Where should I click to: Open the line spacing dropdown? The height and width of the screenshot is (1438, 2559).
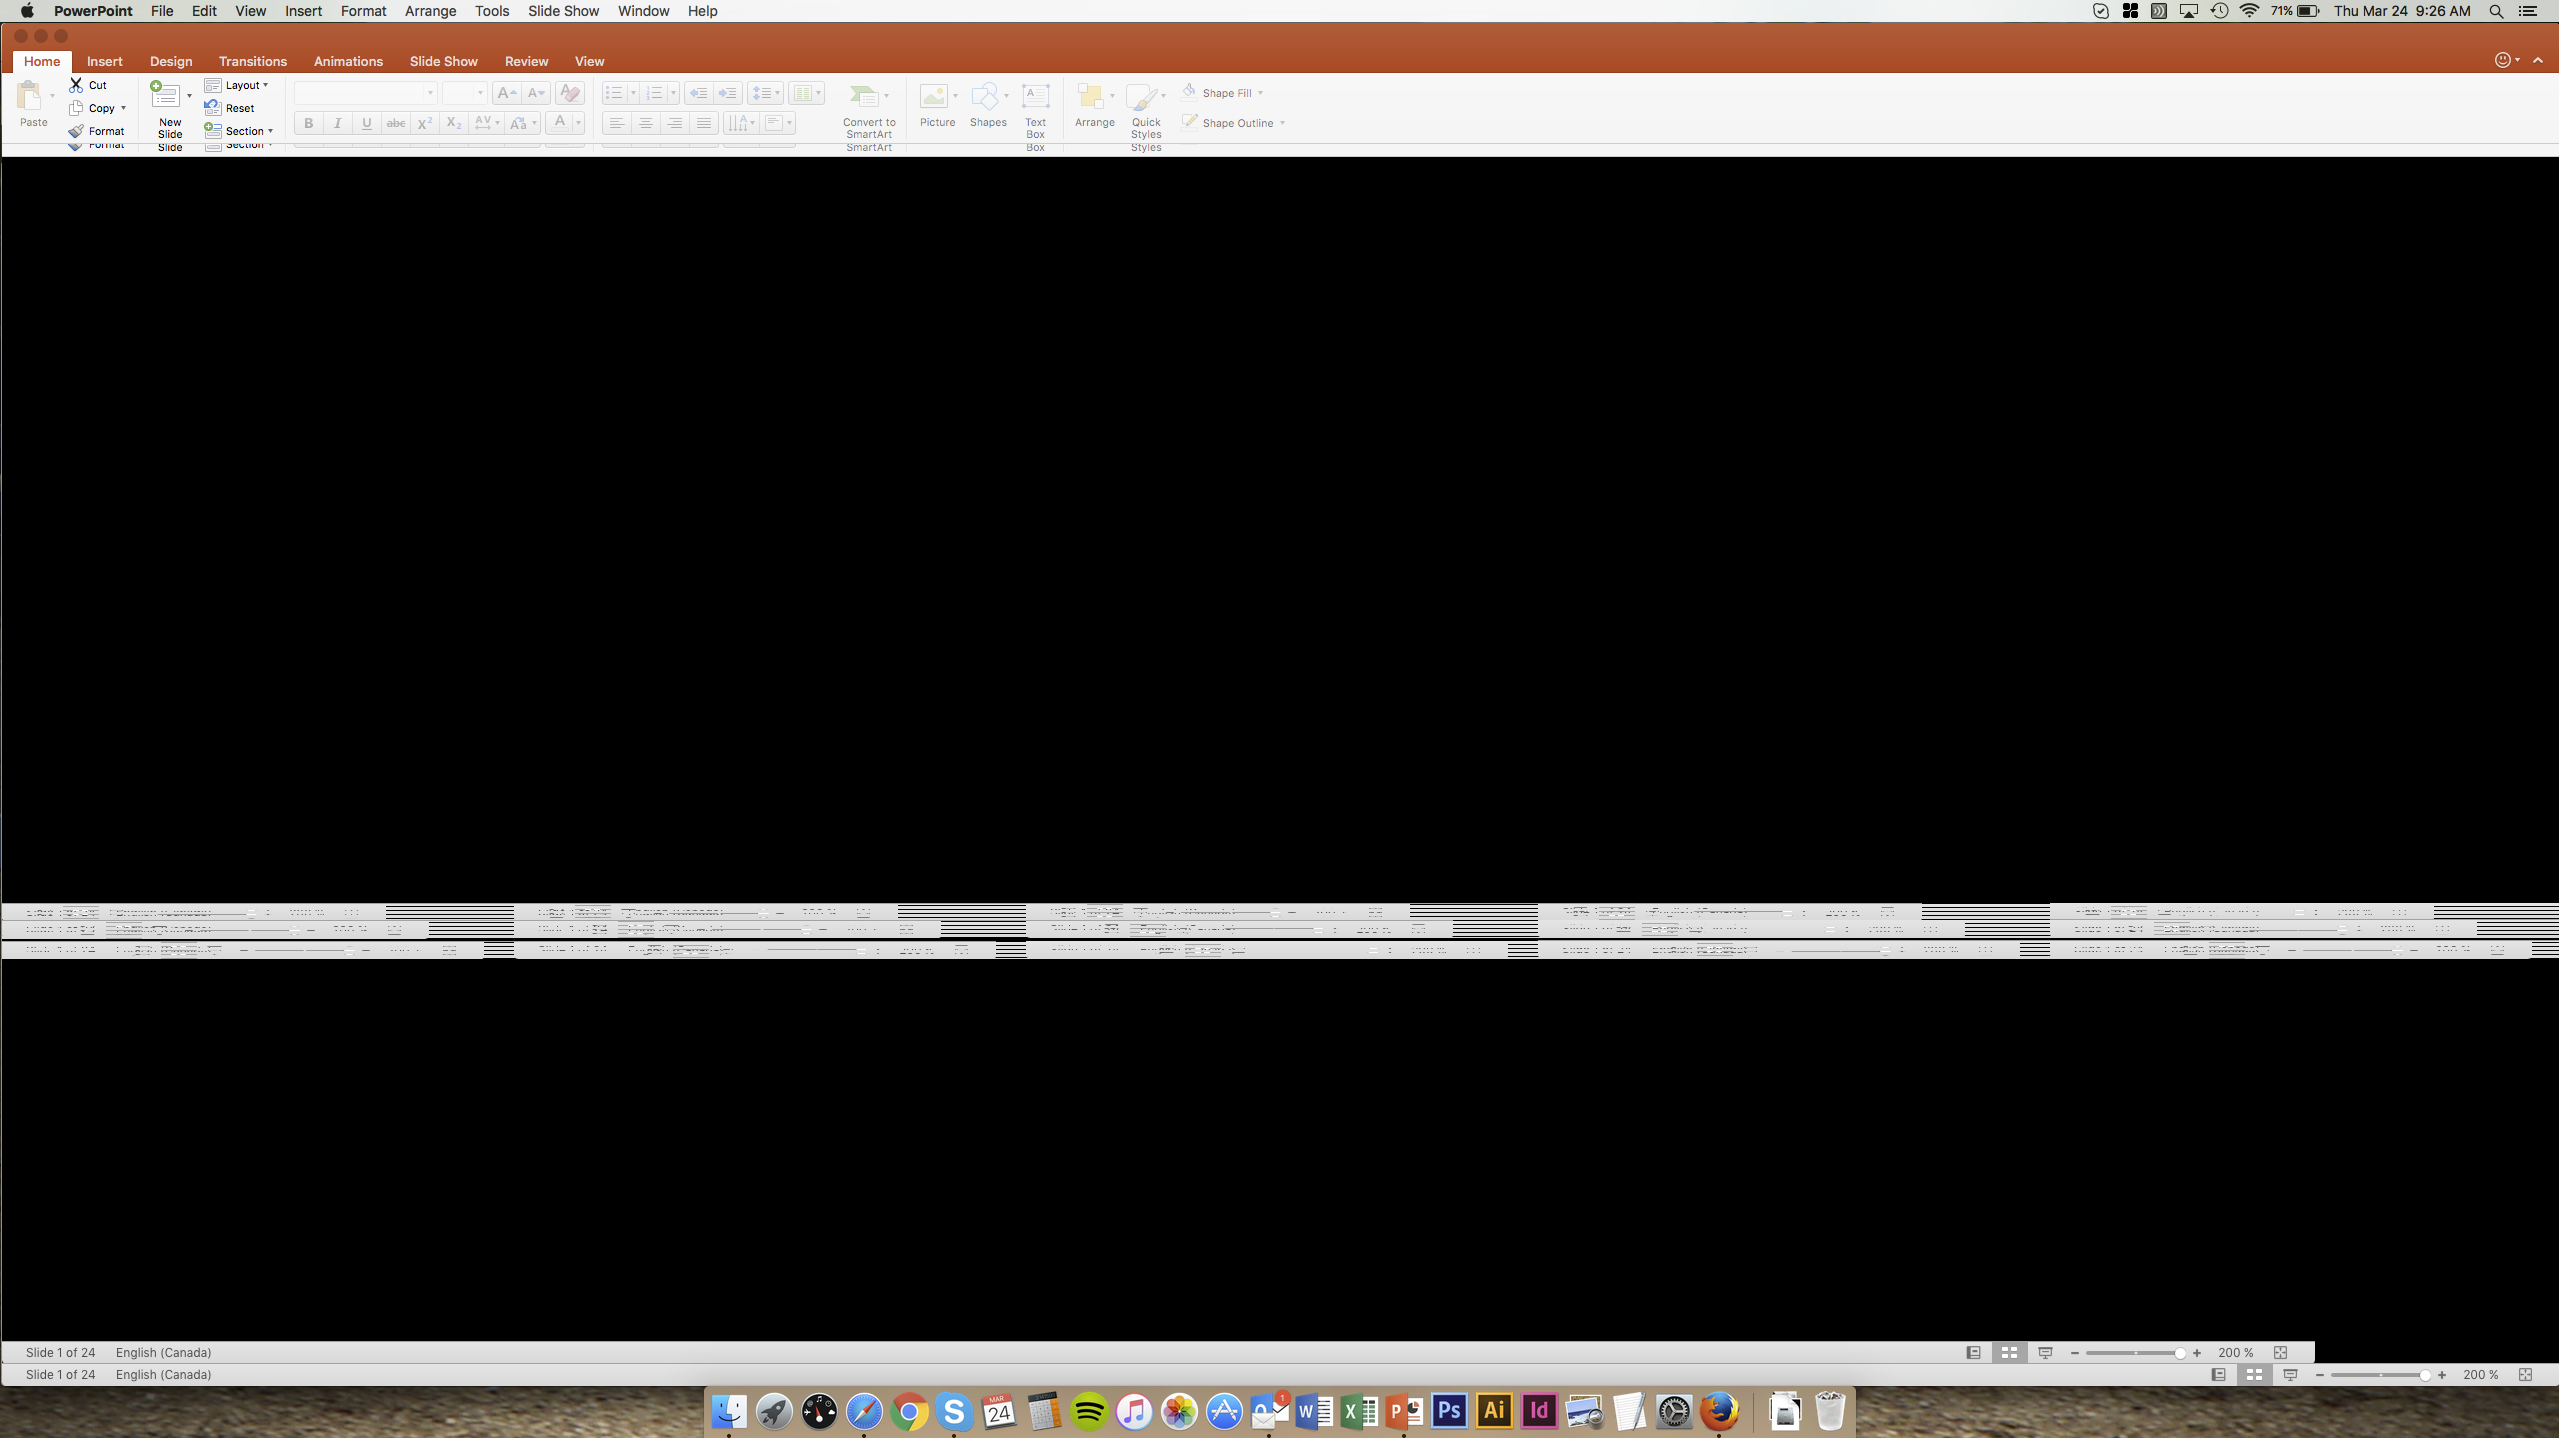pyautogui.click(x=766, y=93)
